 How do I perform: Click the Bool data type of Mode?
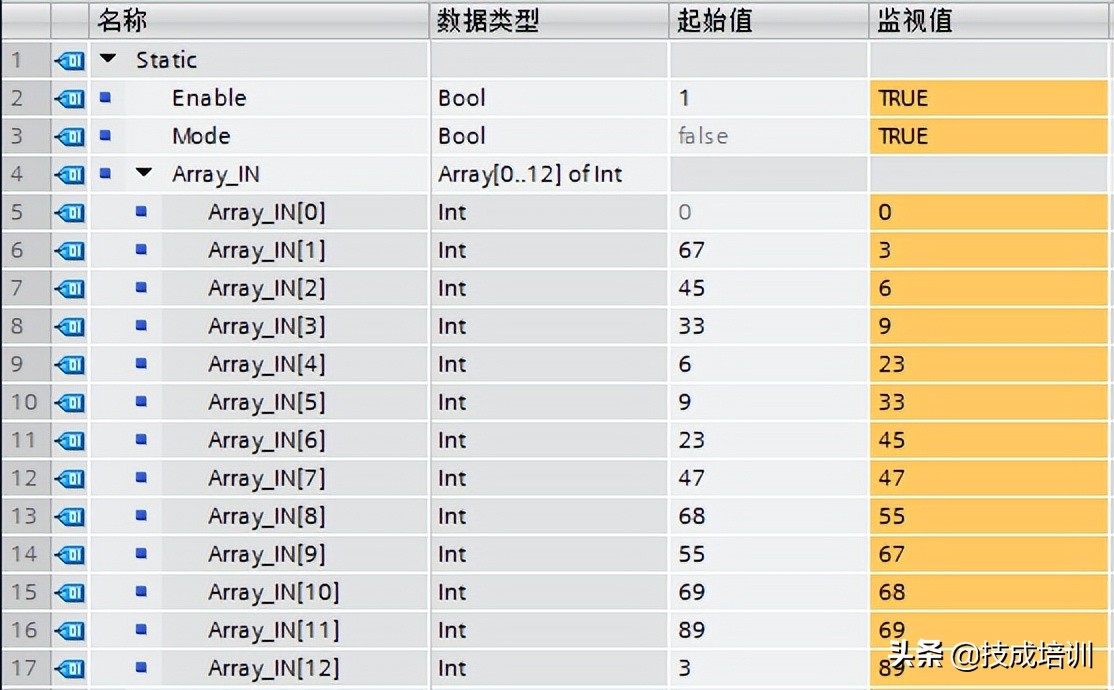click(x=462, y=136)
